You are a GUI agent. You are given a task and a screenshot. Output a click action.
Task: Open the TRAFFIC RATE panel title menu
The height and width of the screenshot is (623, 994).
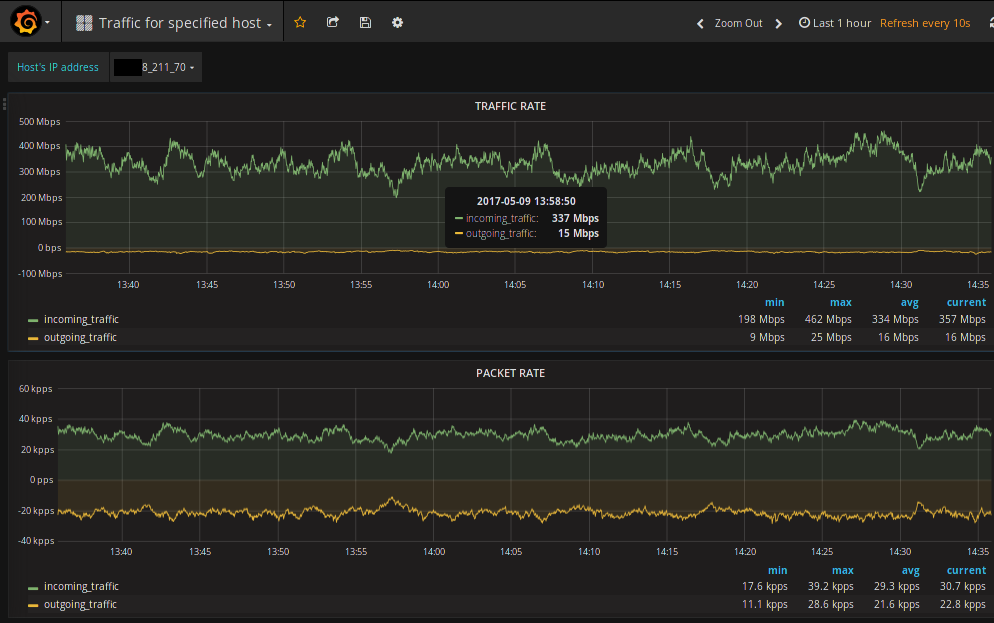coord(510,106)
